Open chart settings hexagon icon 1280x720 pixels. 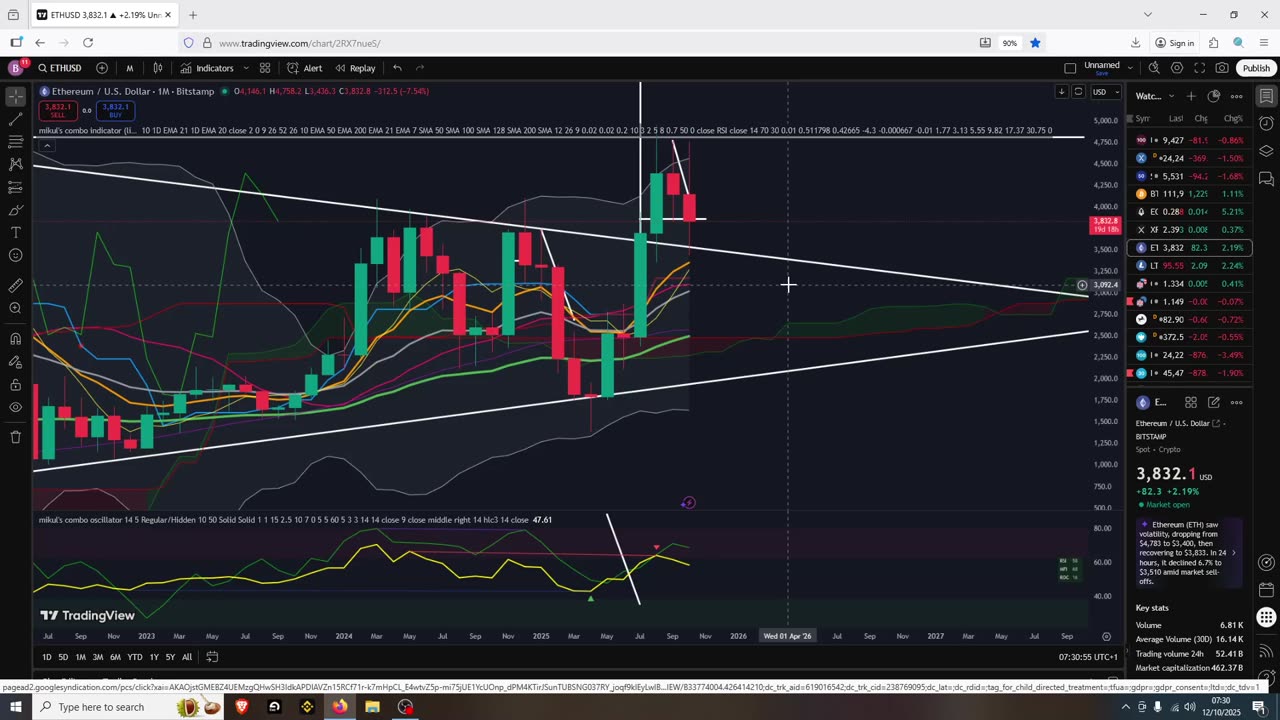(1177, 68)
